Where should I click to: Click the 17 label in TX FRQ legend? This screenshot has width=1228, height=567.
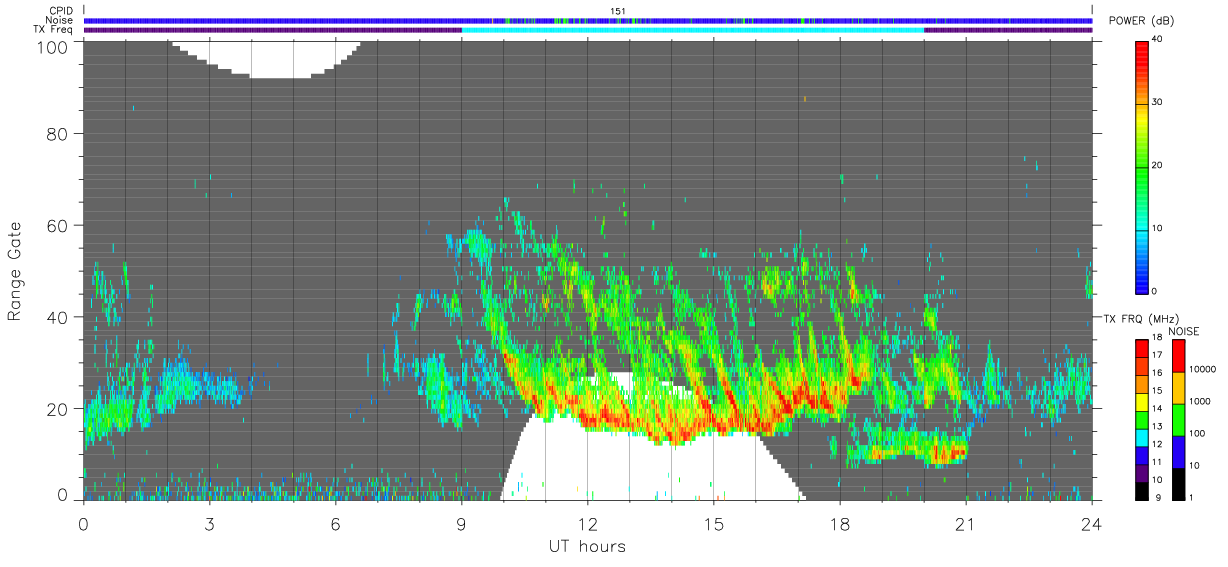[1157, 355]
